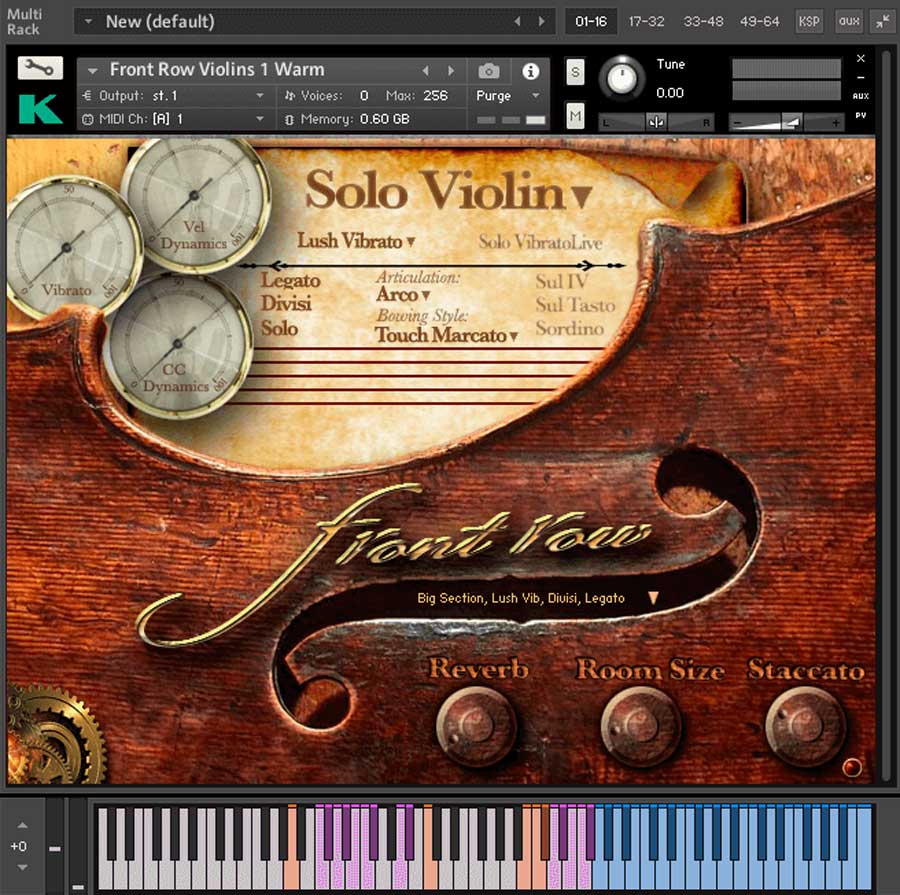Screen dimensions: 900x895
Task: Go to next multi rack preset arrow
Action: coord(541,21)
